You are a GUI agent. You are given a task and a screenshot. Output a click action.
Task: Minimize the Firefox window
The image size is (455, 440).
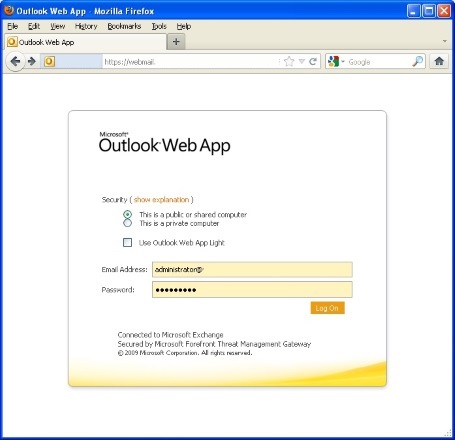click(413, 11)
